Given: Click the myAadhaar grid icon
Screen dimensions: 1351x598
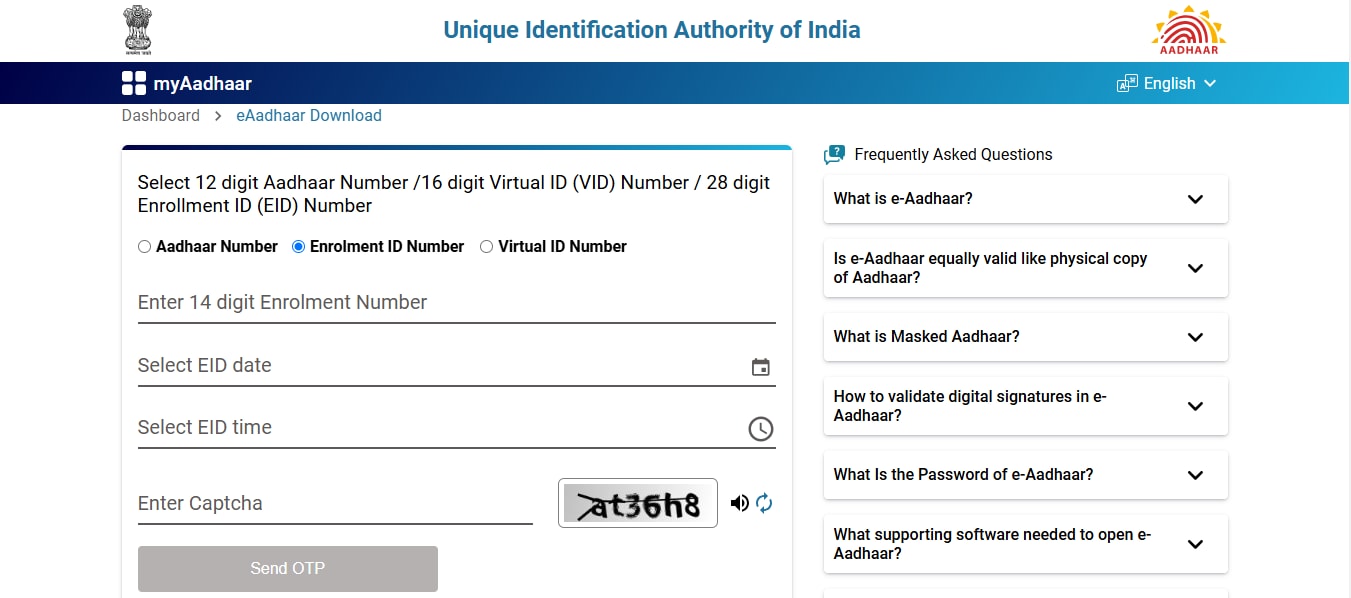Looking at the screenshot, I should pos(133,83).
